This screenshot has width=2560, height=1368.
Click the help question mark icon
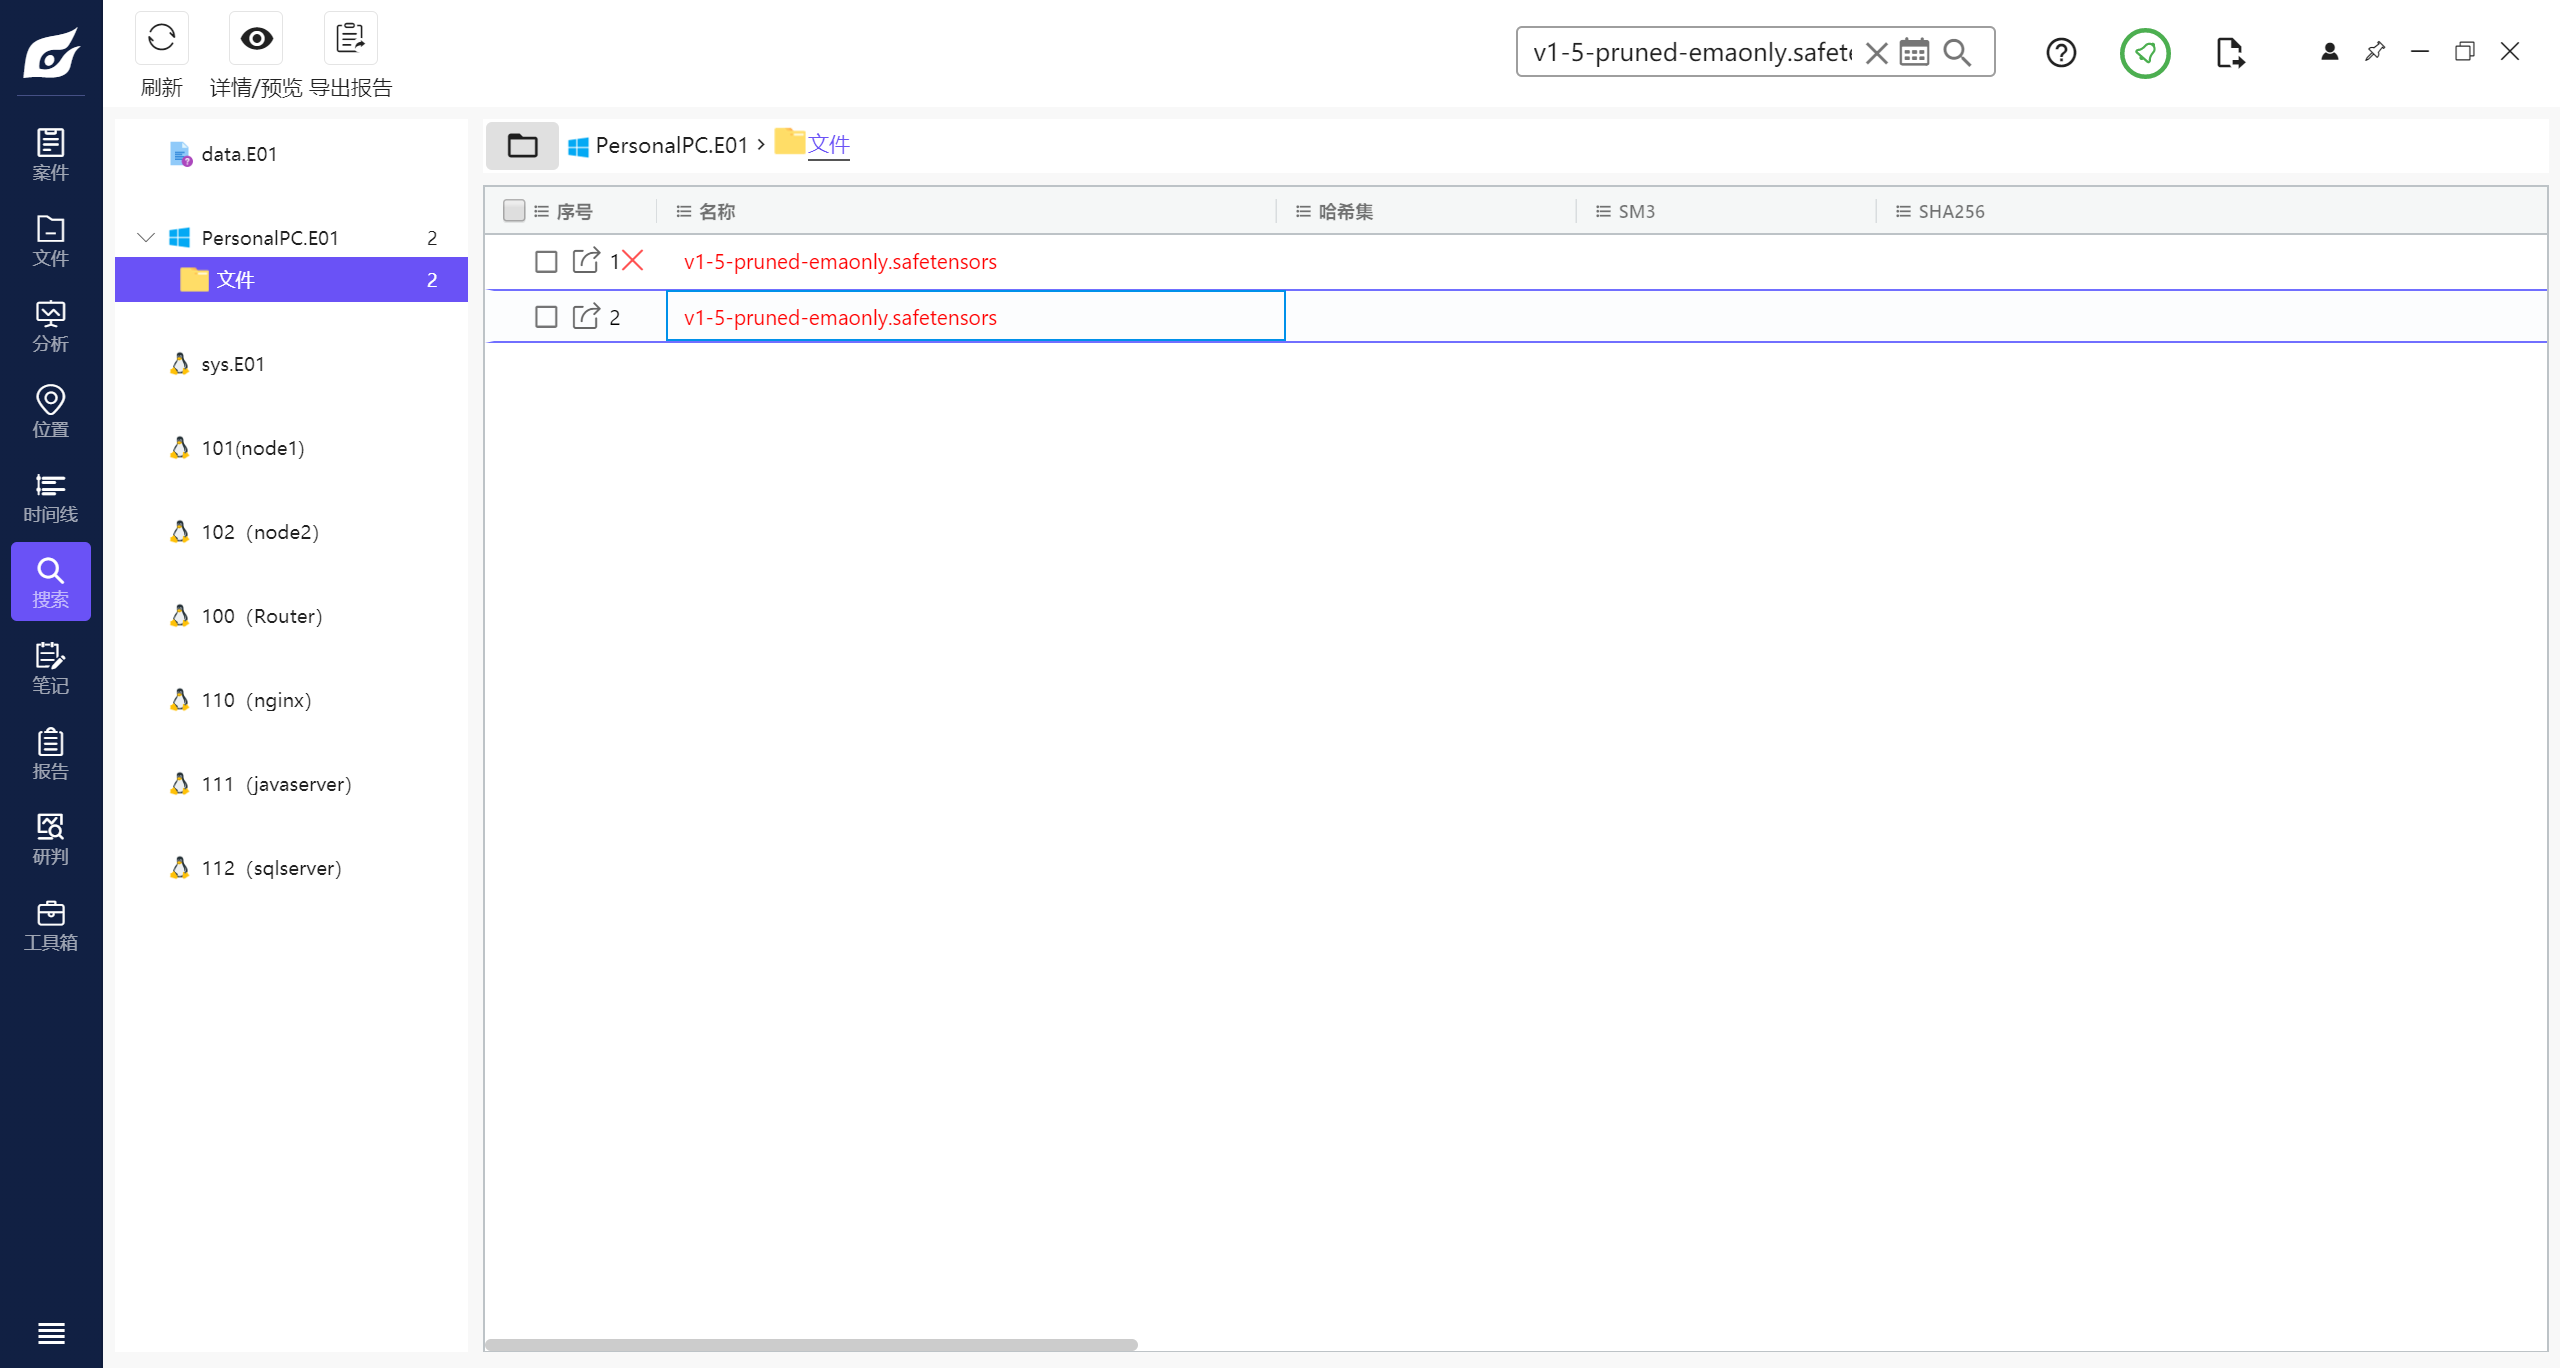2061,52
